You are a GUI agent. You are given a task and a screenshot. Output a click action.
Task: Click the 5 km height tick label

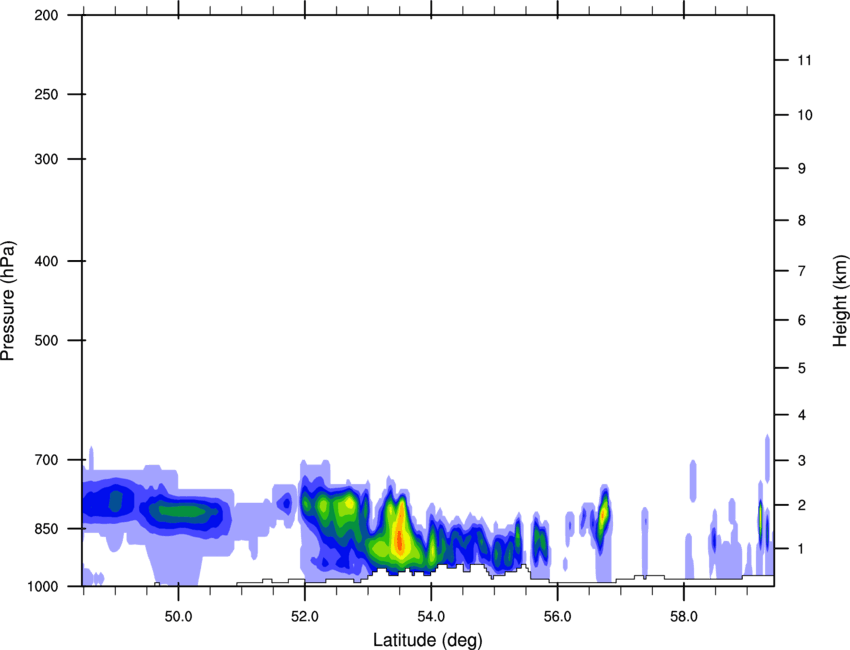802,368
